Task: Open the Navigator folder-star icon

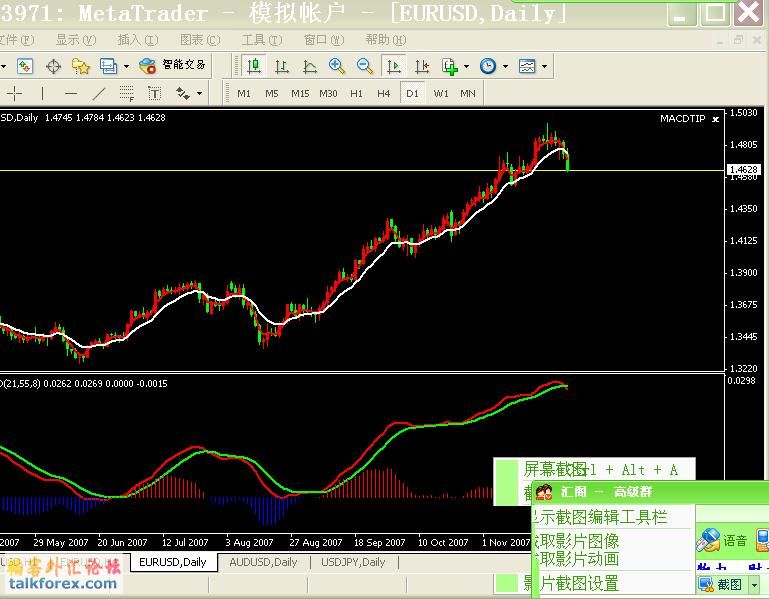Action: point(81,66)
